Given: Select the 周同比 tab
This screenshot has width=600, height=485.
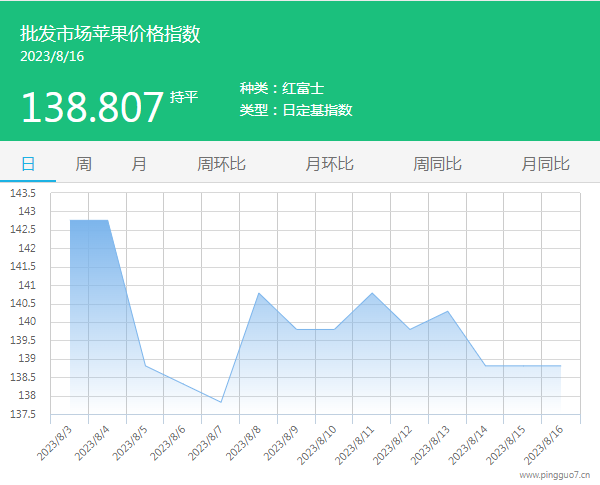Looking at the screenshot, I should click(437, 164).
